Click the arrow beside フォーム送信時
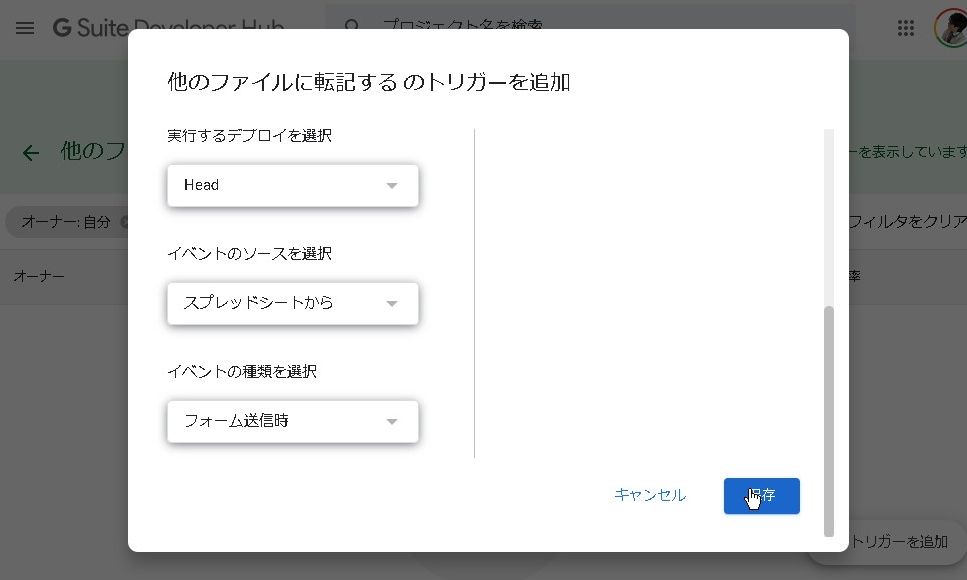967x580 pixels. [392, 421]
